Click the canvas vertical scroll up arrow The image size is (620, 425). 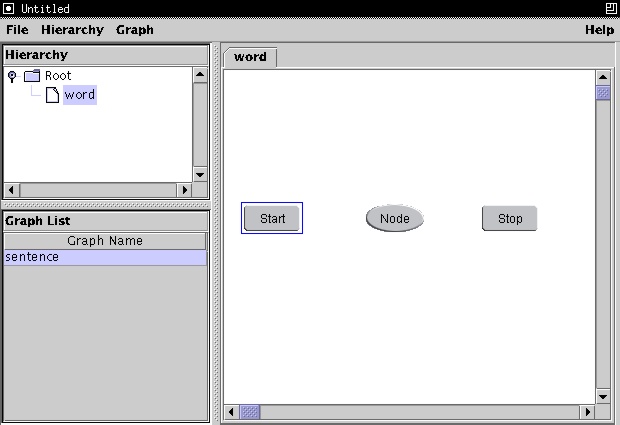[x=603, y=77]
